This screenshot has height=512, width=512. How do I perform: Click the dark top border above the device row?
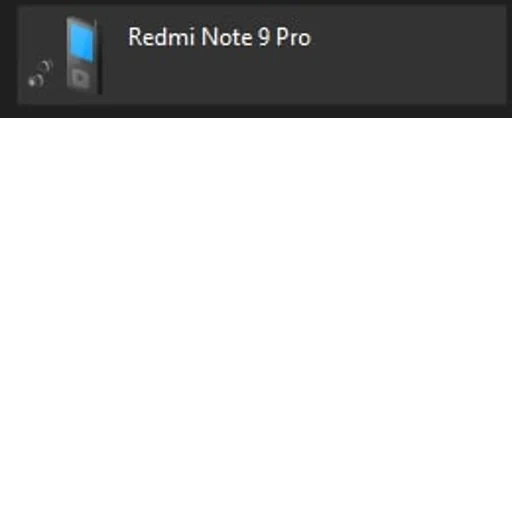[x=256, y=3]
